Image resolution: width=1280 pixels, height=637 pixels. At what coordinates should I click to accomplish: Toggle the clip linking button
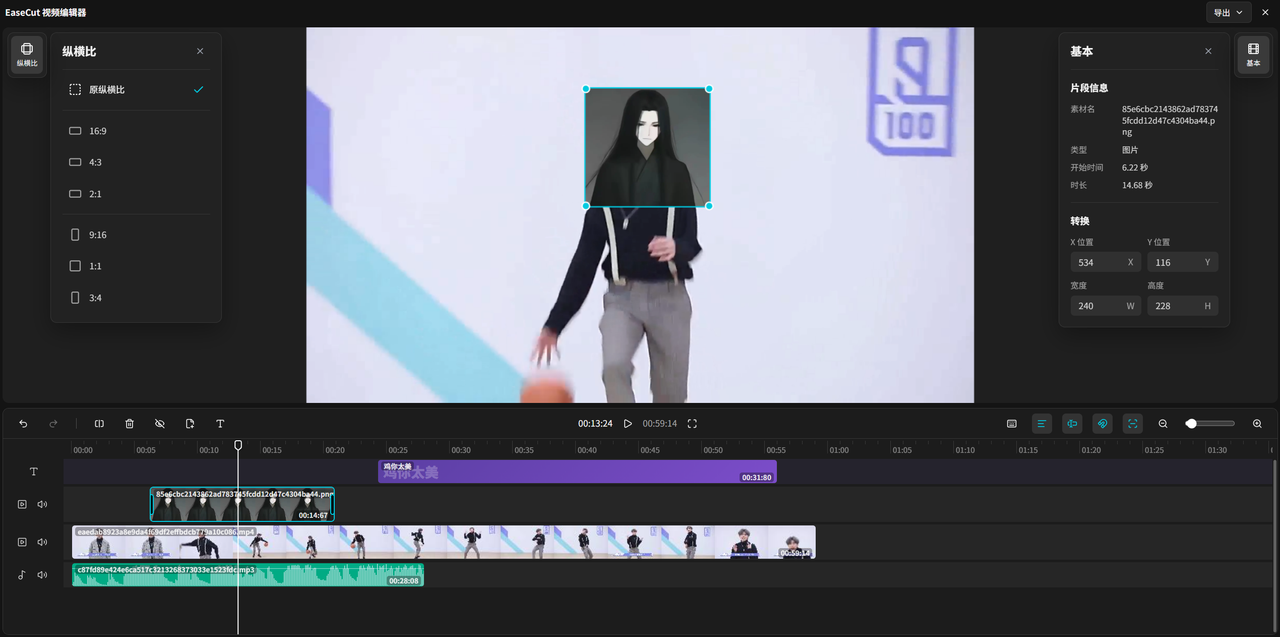(x=1102, y=424)
